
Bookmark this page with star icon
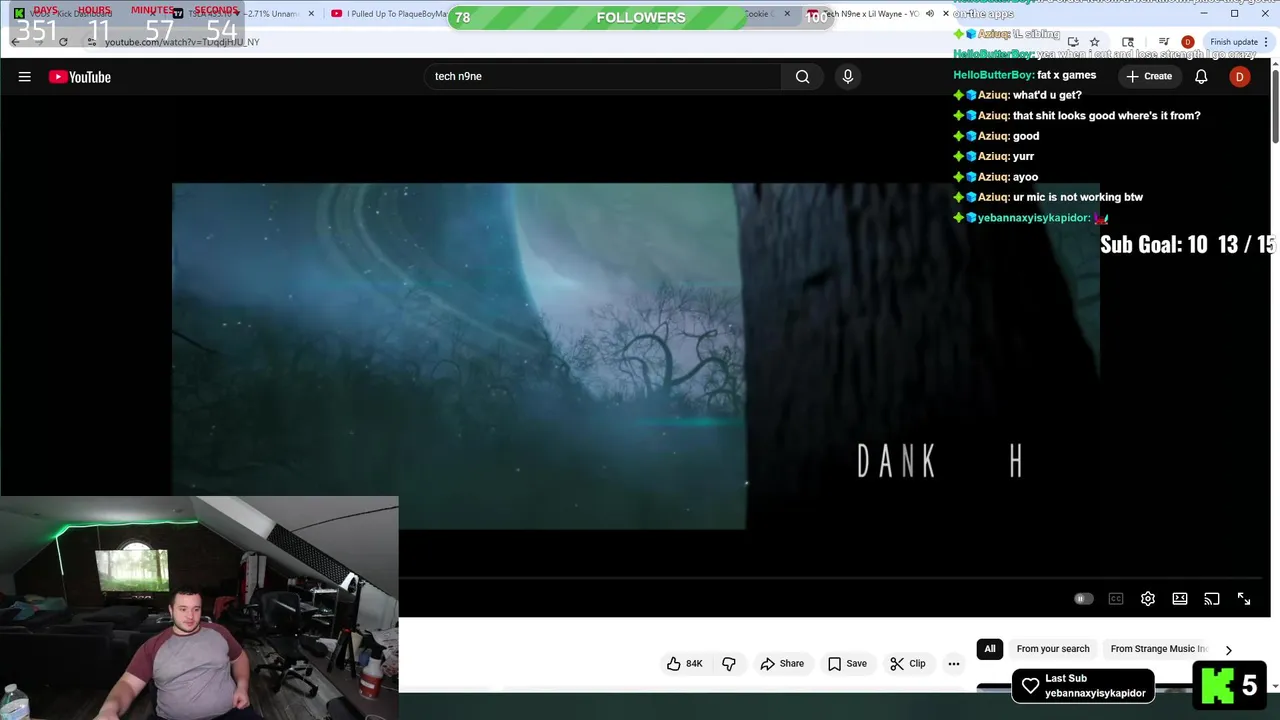pos(1095,42)
